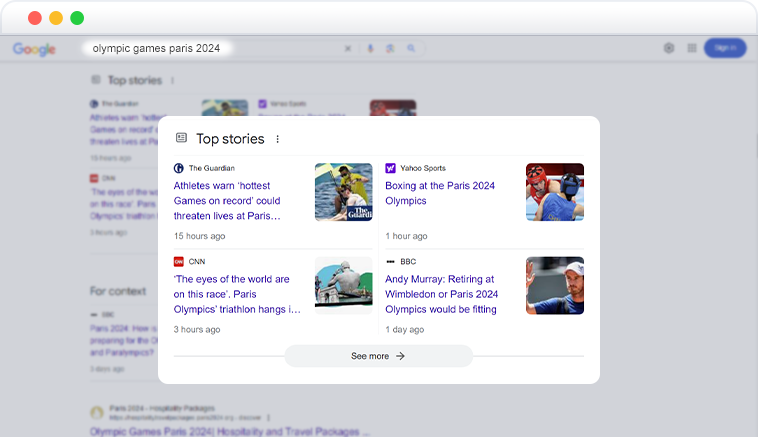Click The Guardian source icon
The image size is (758, 437).
click(x=178, y=168)
